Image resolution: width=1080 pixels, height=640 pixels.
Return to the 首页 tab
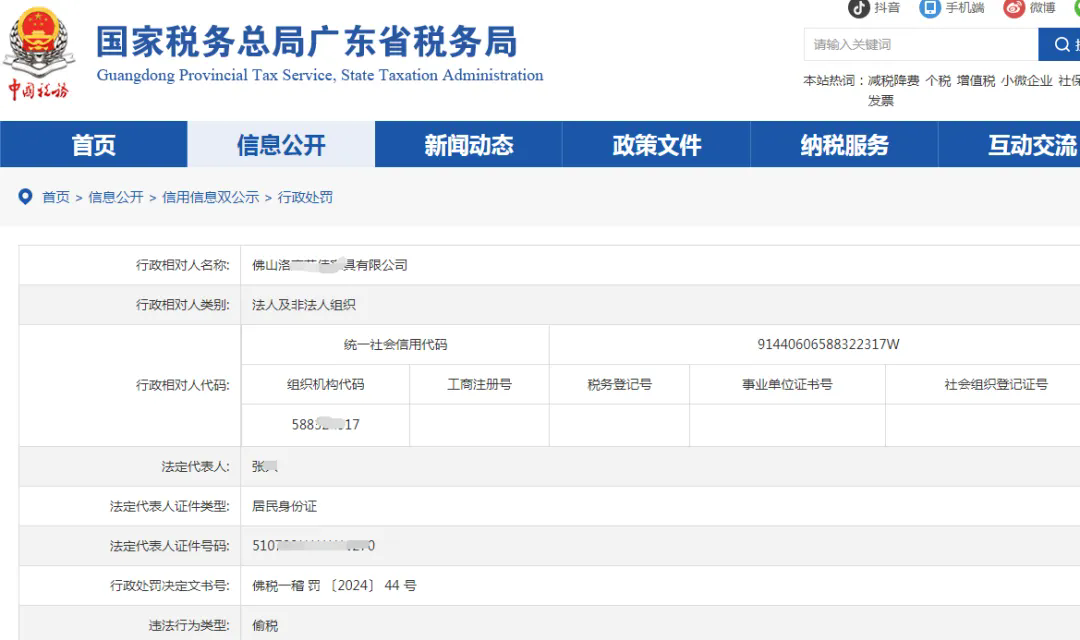pos(93,145)
